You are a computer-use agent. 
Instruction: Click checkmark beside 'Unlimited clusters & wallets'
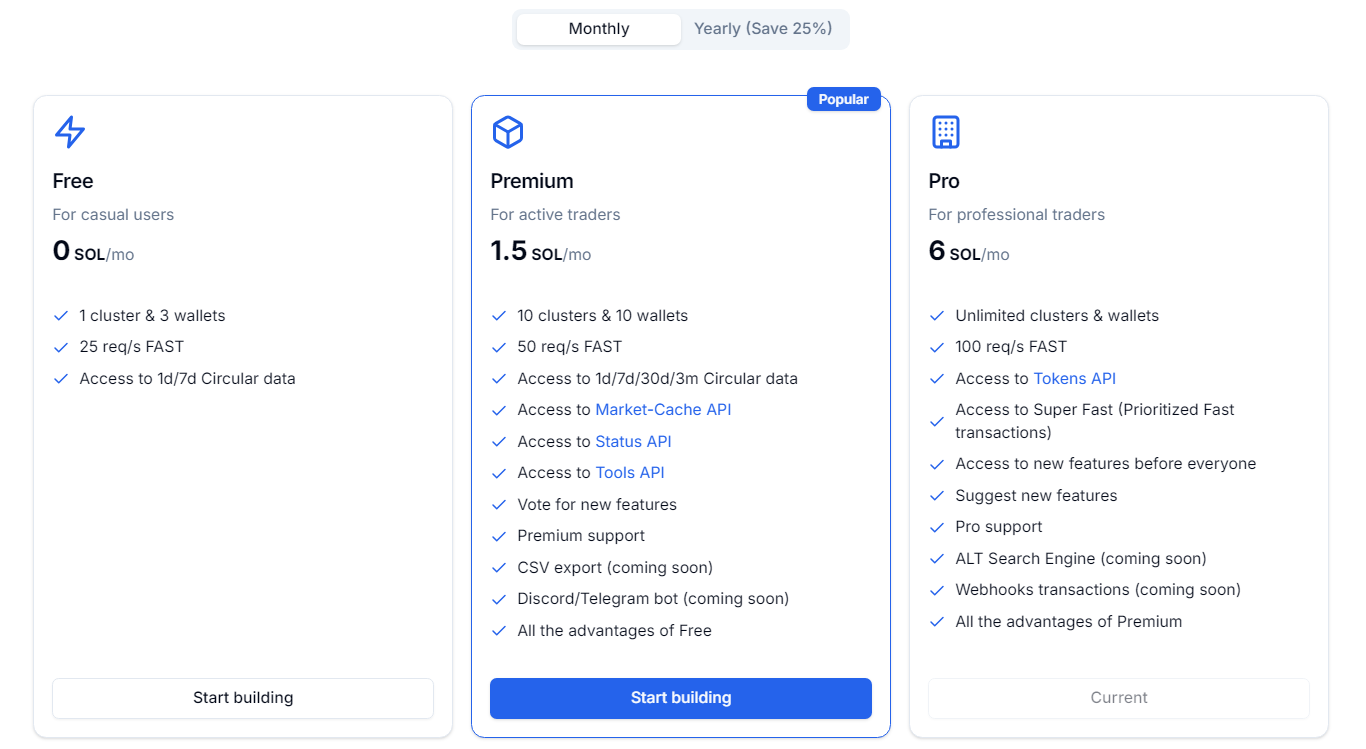937,316
